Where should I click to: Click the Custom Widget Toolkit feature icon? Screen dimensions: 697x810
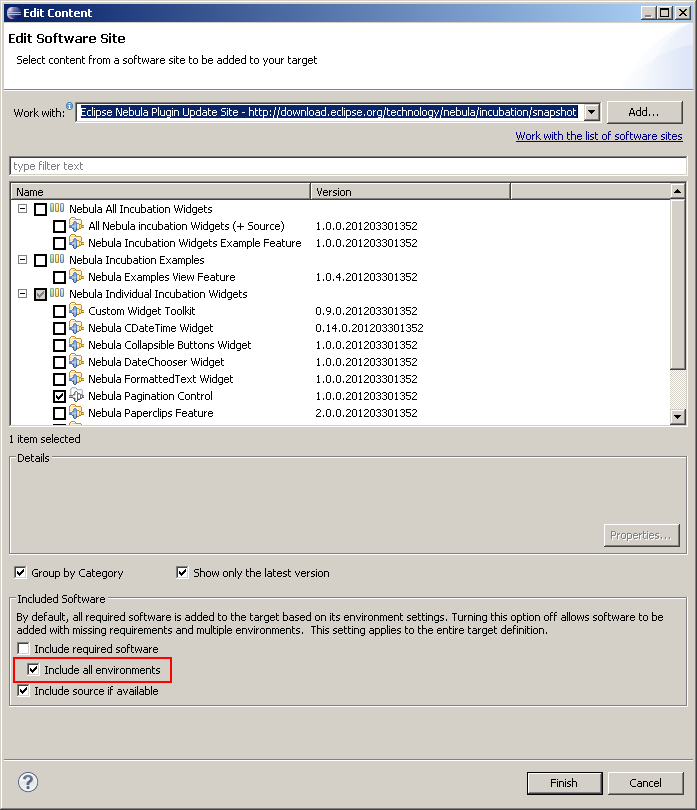coord(76,310)
